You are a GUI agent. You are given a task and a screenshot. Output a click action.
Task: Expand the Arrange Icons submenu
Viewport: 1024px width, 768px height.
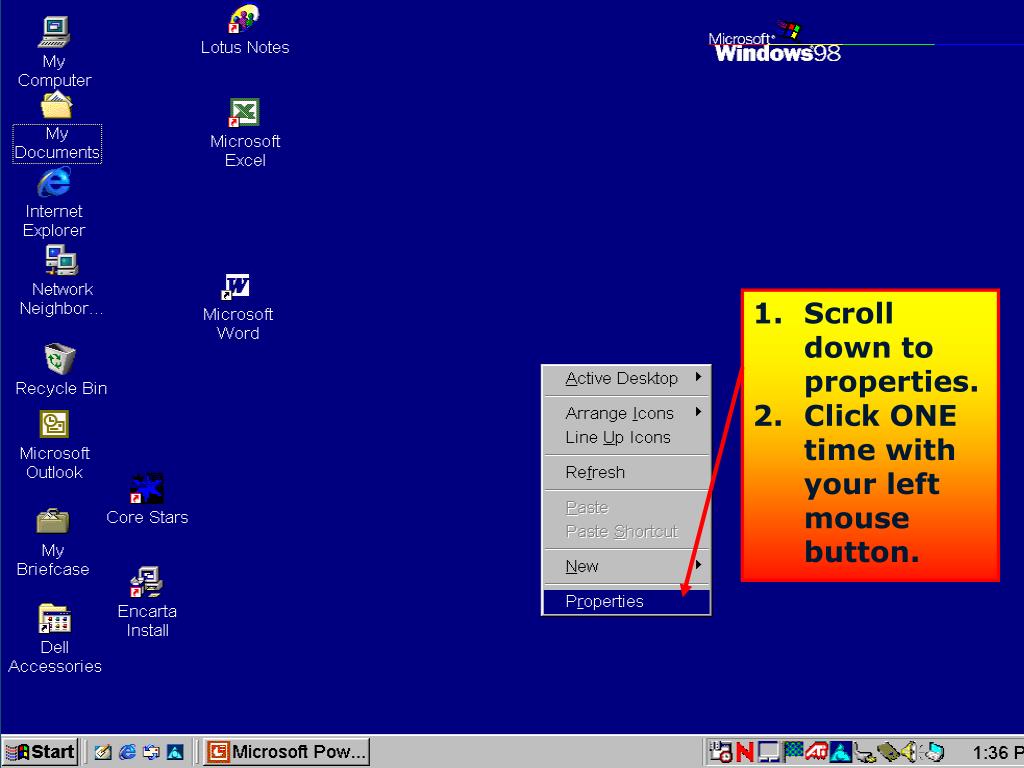pyautogui.click(x=626, y=413)
